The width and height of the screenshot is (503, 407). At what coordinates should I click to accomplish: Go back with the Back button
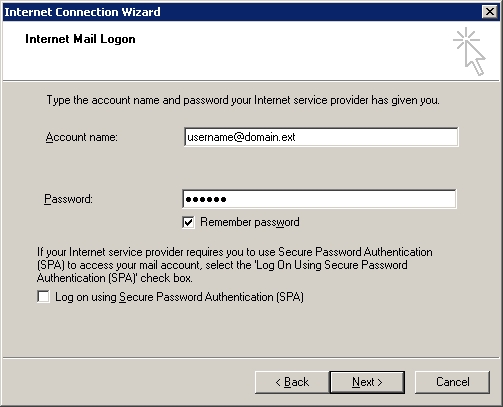(292, 382)
